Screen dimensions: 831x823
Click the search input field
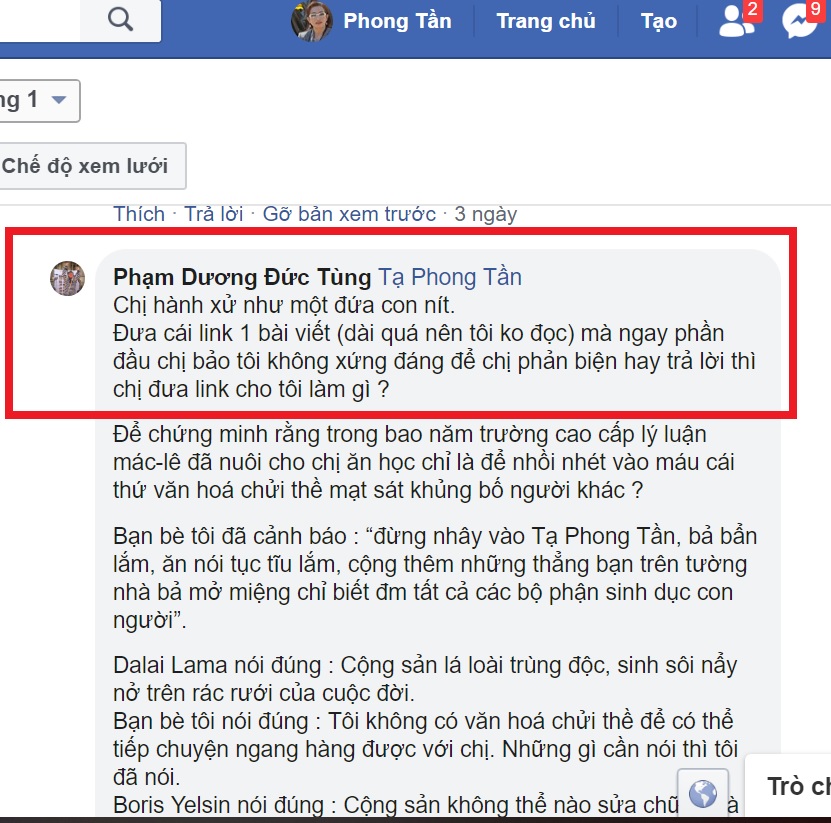40,20
